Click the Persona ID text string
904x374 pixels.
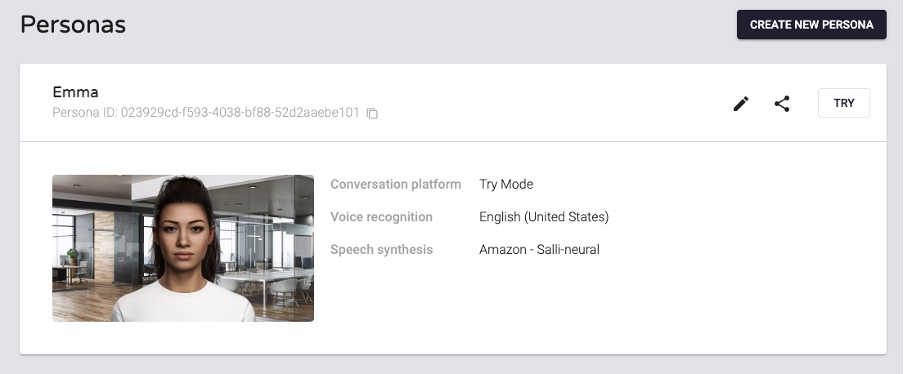[206, 112]
